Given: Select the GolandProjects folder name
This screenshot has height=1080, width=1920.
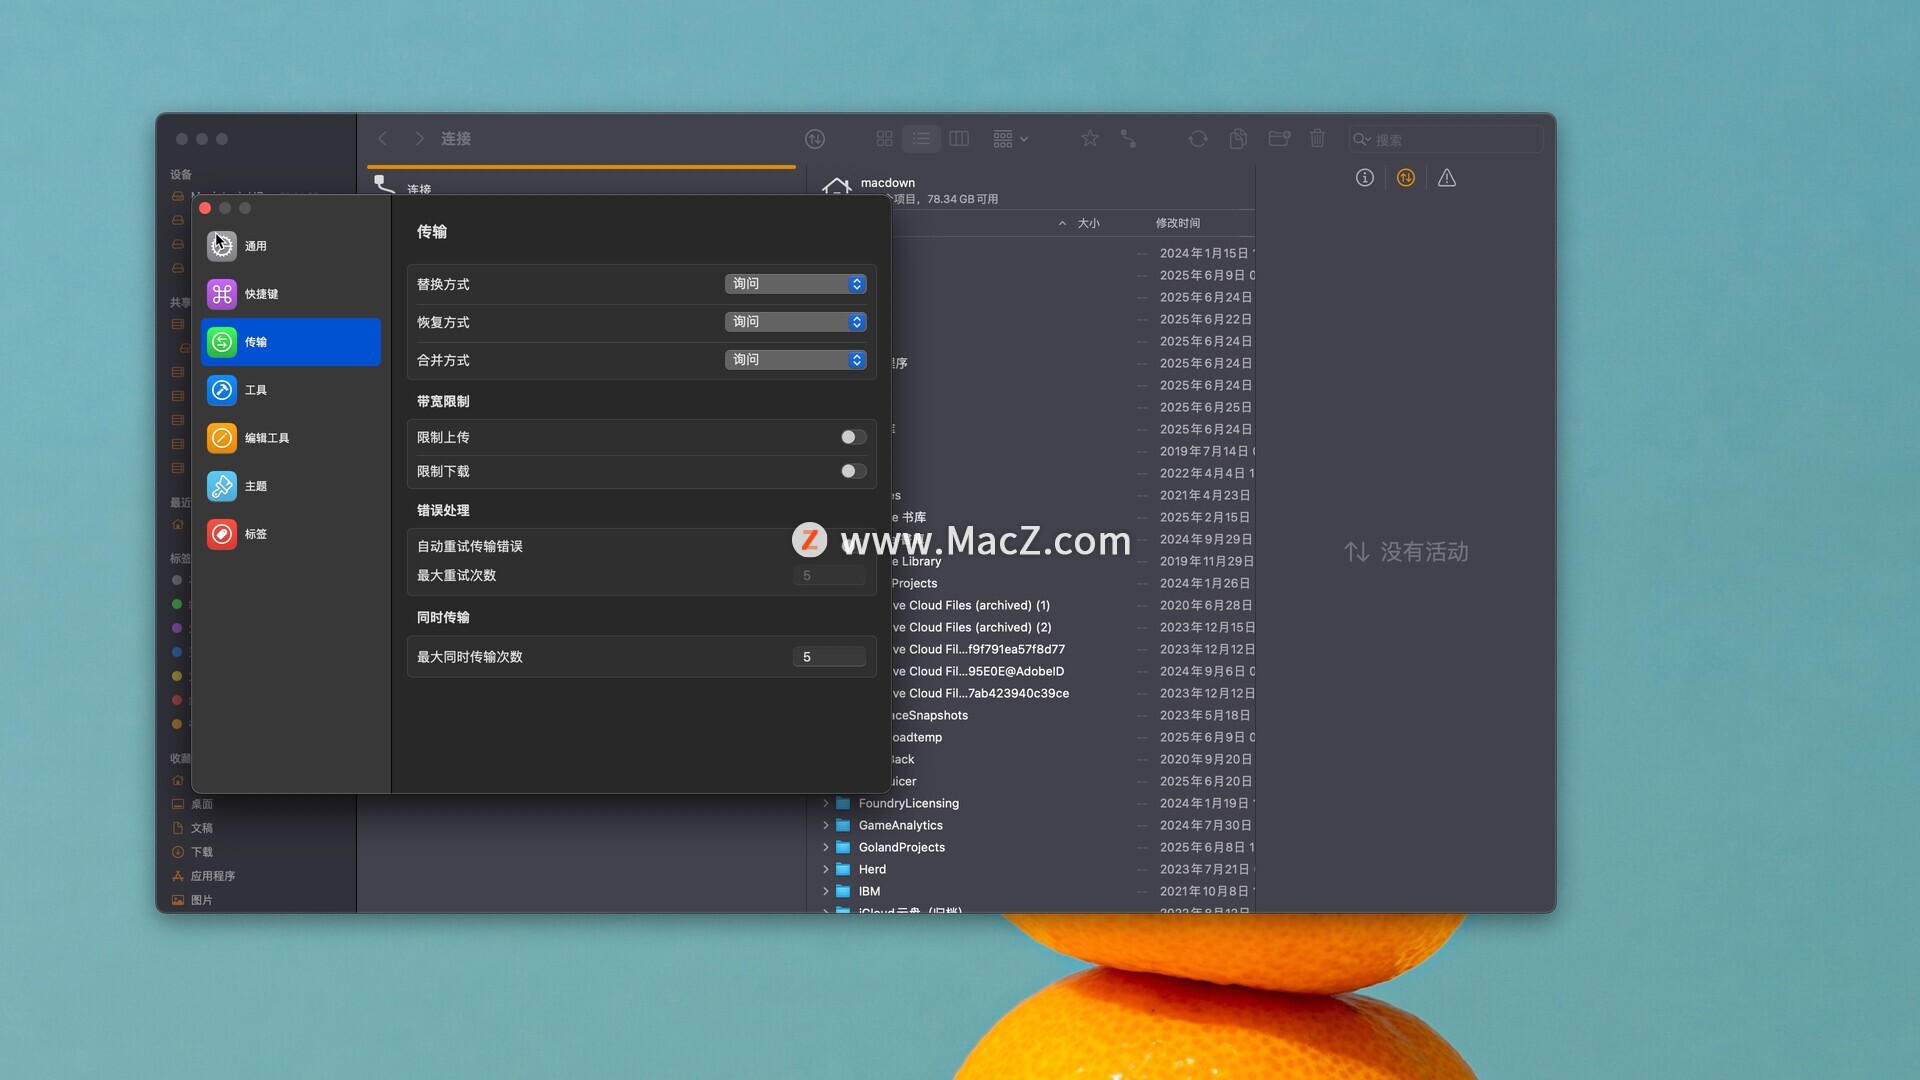Looking at the screenshot, I should click(901, 847).
